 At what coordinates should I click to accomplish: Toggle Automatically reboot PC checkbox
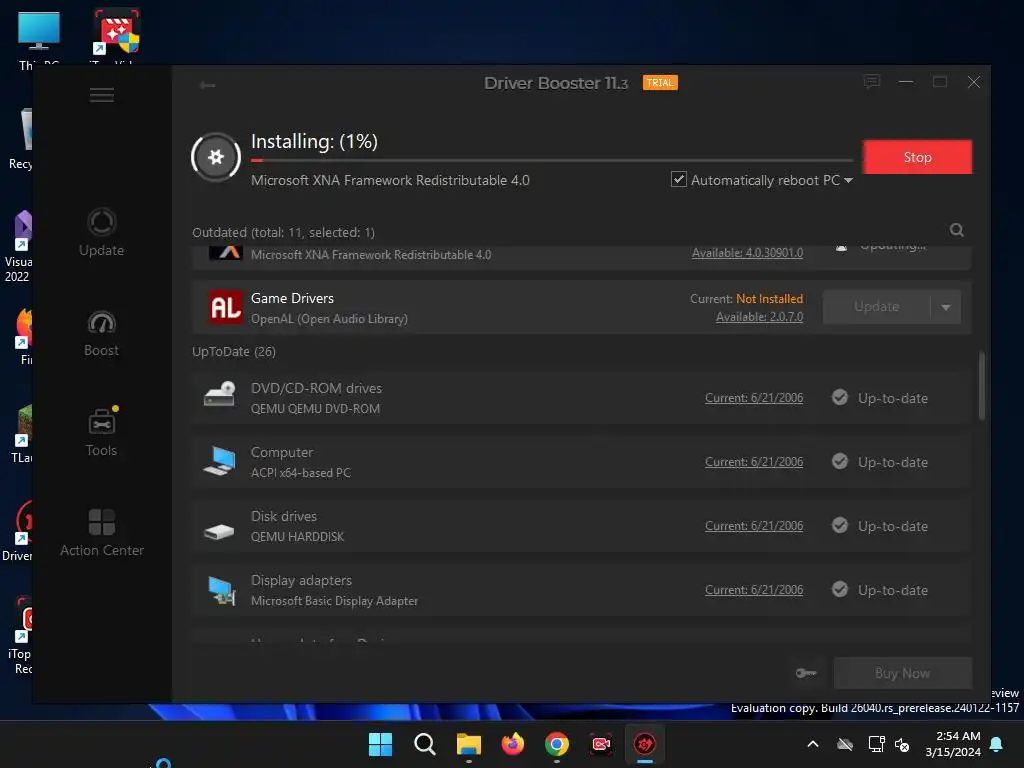click(x=679, y=179)
